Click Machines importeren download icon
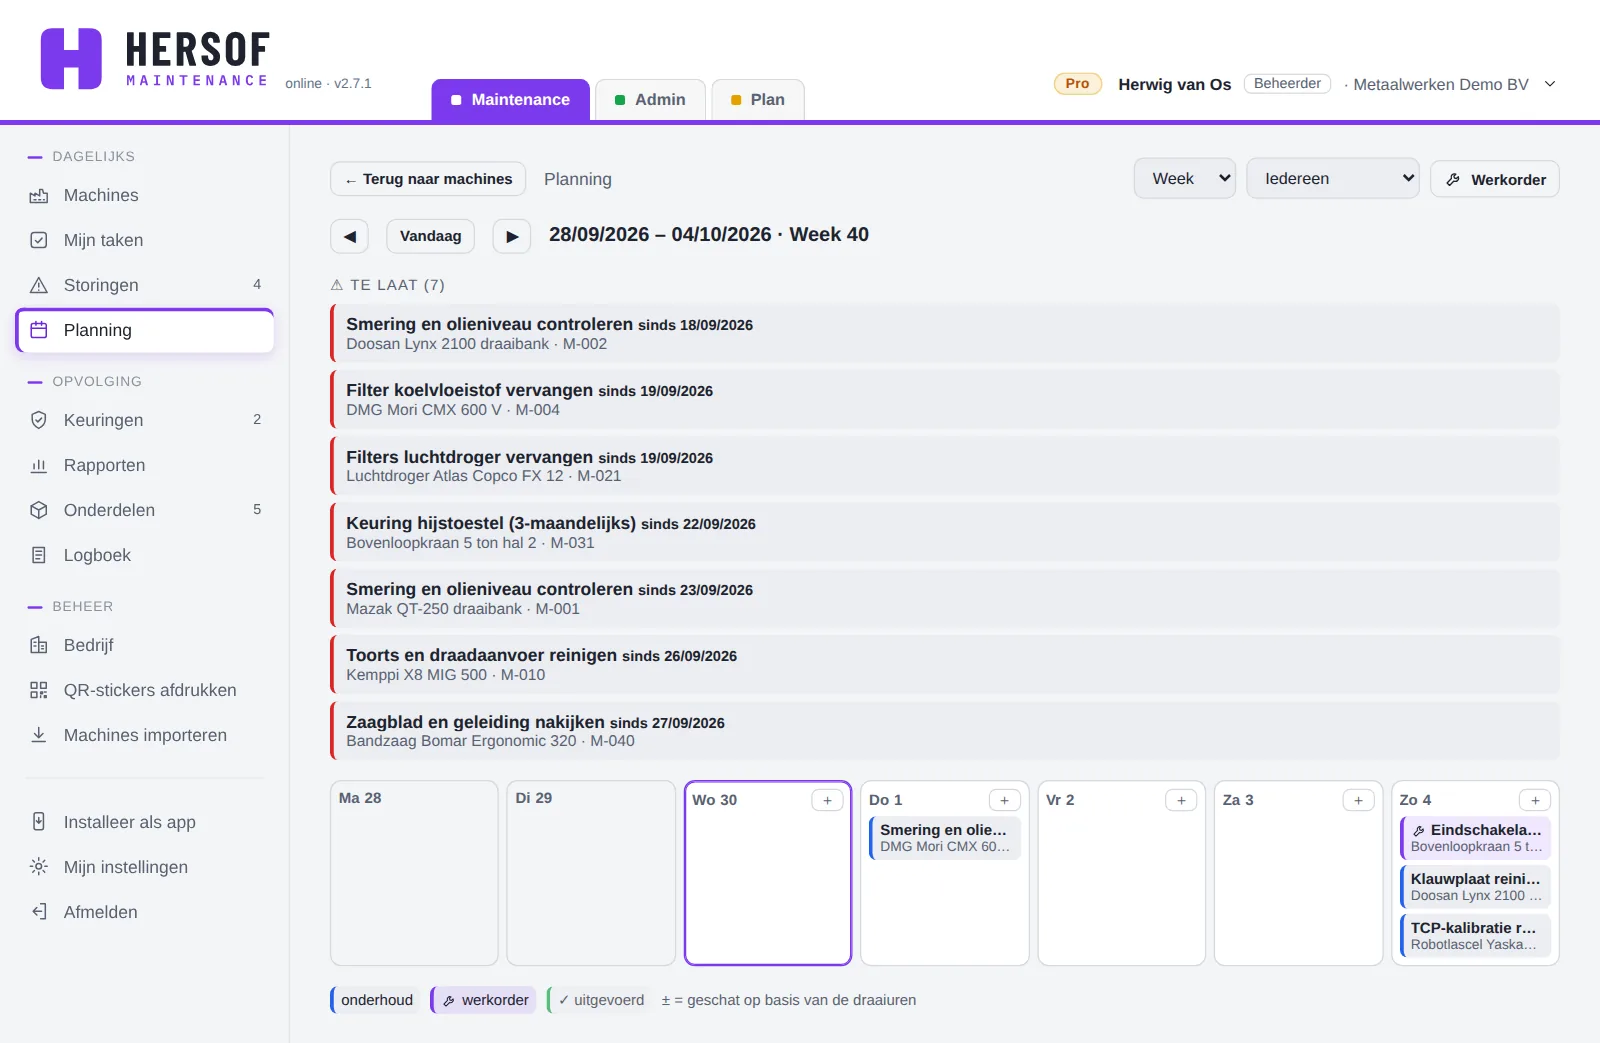 (39, 735)
